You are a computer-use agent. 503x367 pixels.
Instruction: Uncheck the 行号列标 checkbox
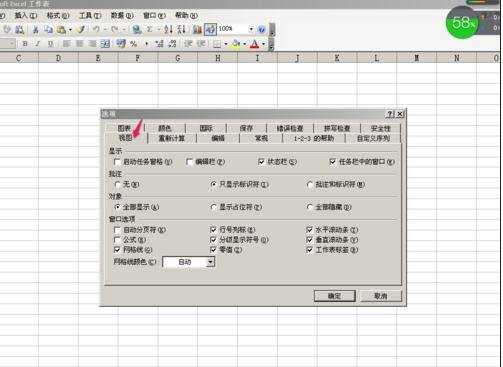[213, 230]
